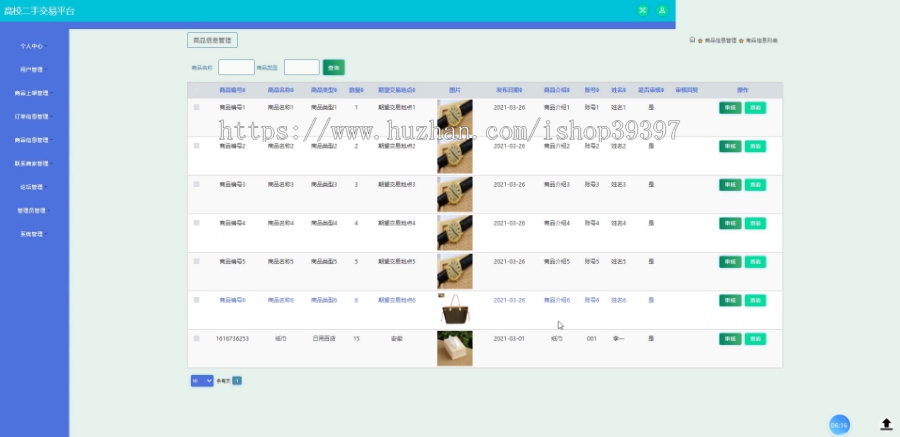Click 查看 button for the 纸巾 row

755,339
